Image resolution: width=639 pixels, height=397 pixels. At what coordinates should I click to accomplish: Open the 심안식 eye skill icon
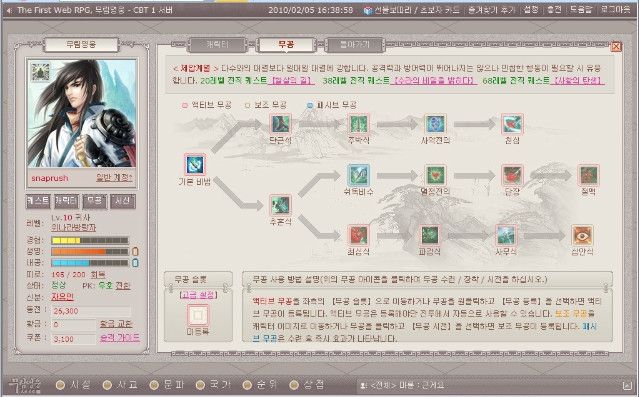coord(582,235)
